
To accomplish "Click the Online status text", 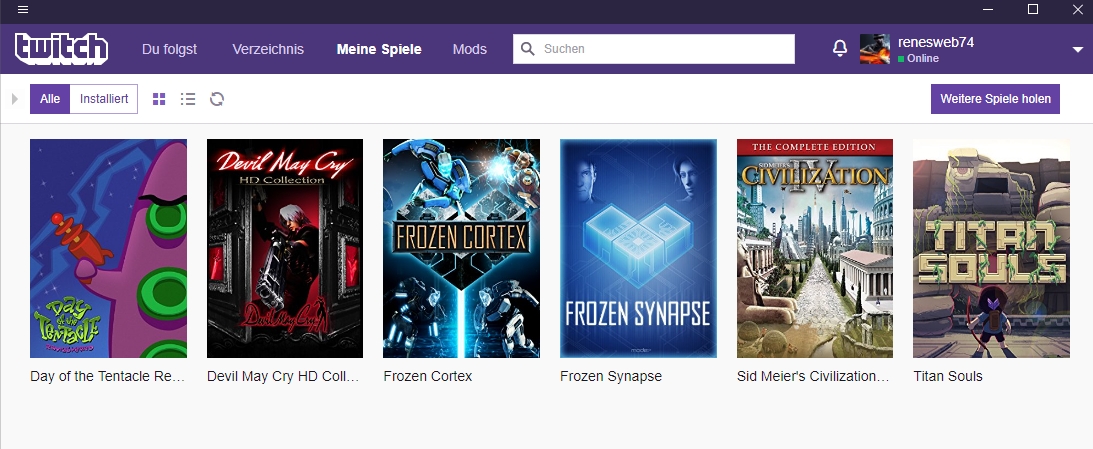I will [923, 59].
